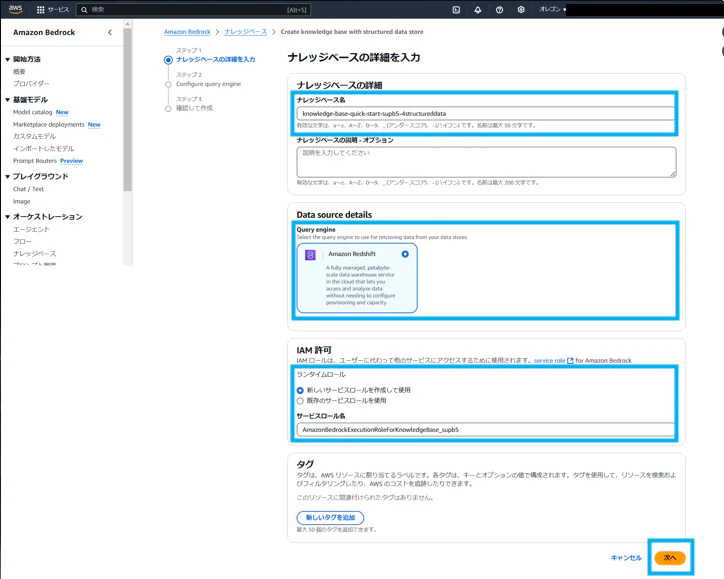Click the Amazon Redshift logo icon

pyautogui.click(x=310, y=254)
